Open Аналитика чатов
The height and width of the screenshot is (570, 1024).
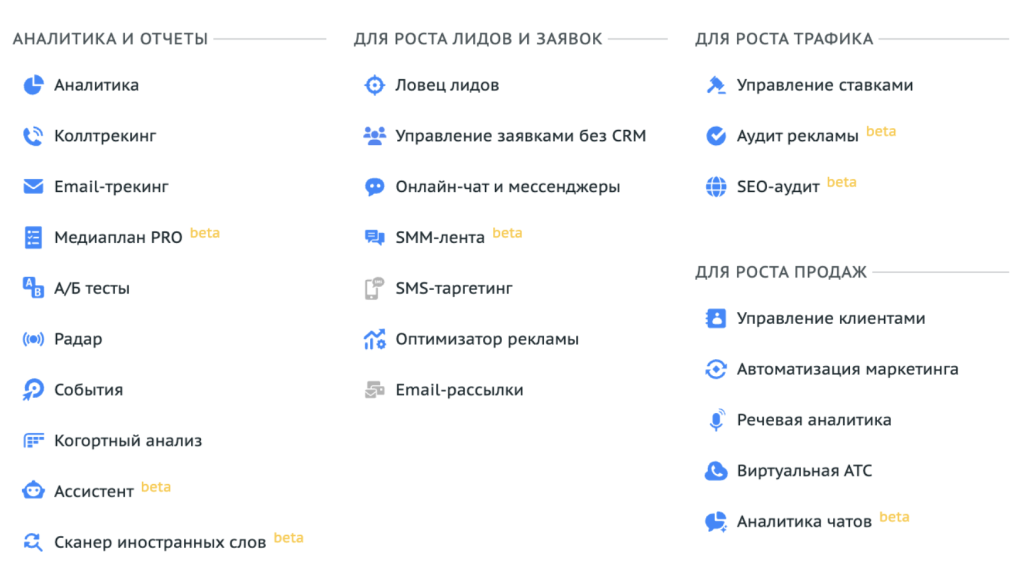tap(804, 522)
